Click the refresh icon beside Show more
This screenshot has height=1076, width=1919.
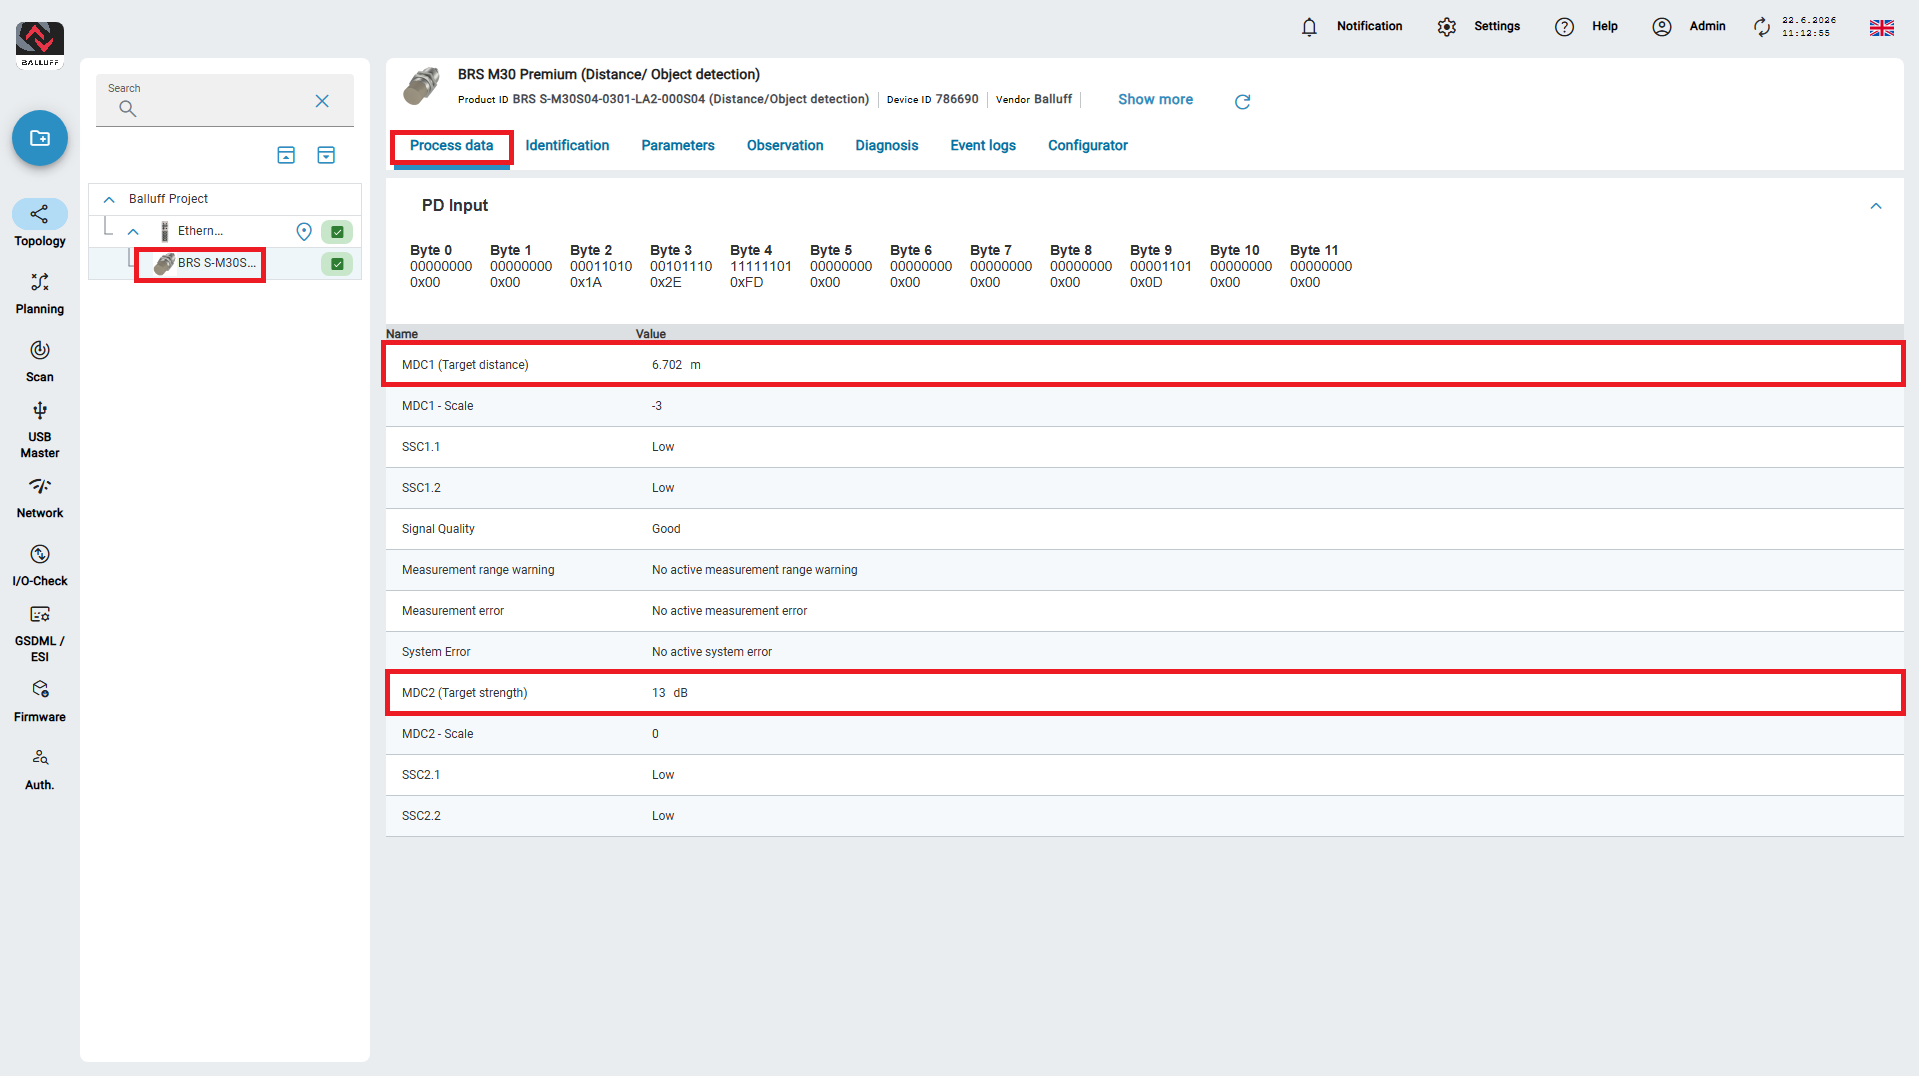(x=1242, y=101)
